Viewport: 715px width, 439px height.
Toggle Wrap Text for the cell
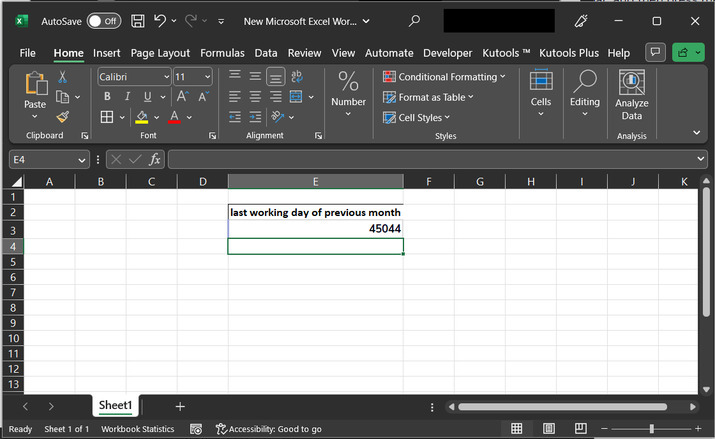(296, 77)
